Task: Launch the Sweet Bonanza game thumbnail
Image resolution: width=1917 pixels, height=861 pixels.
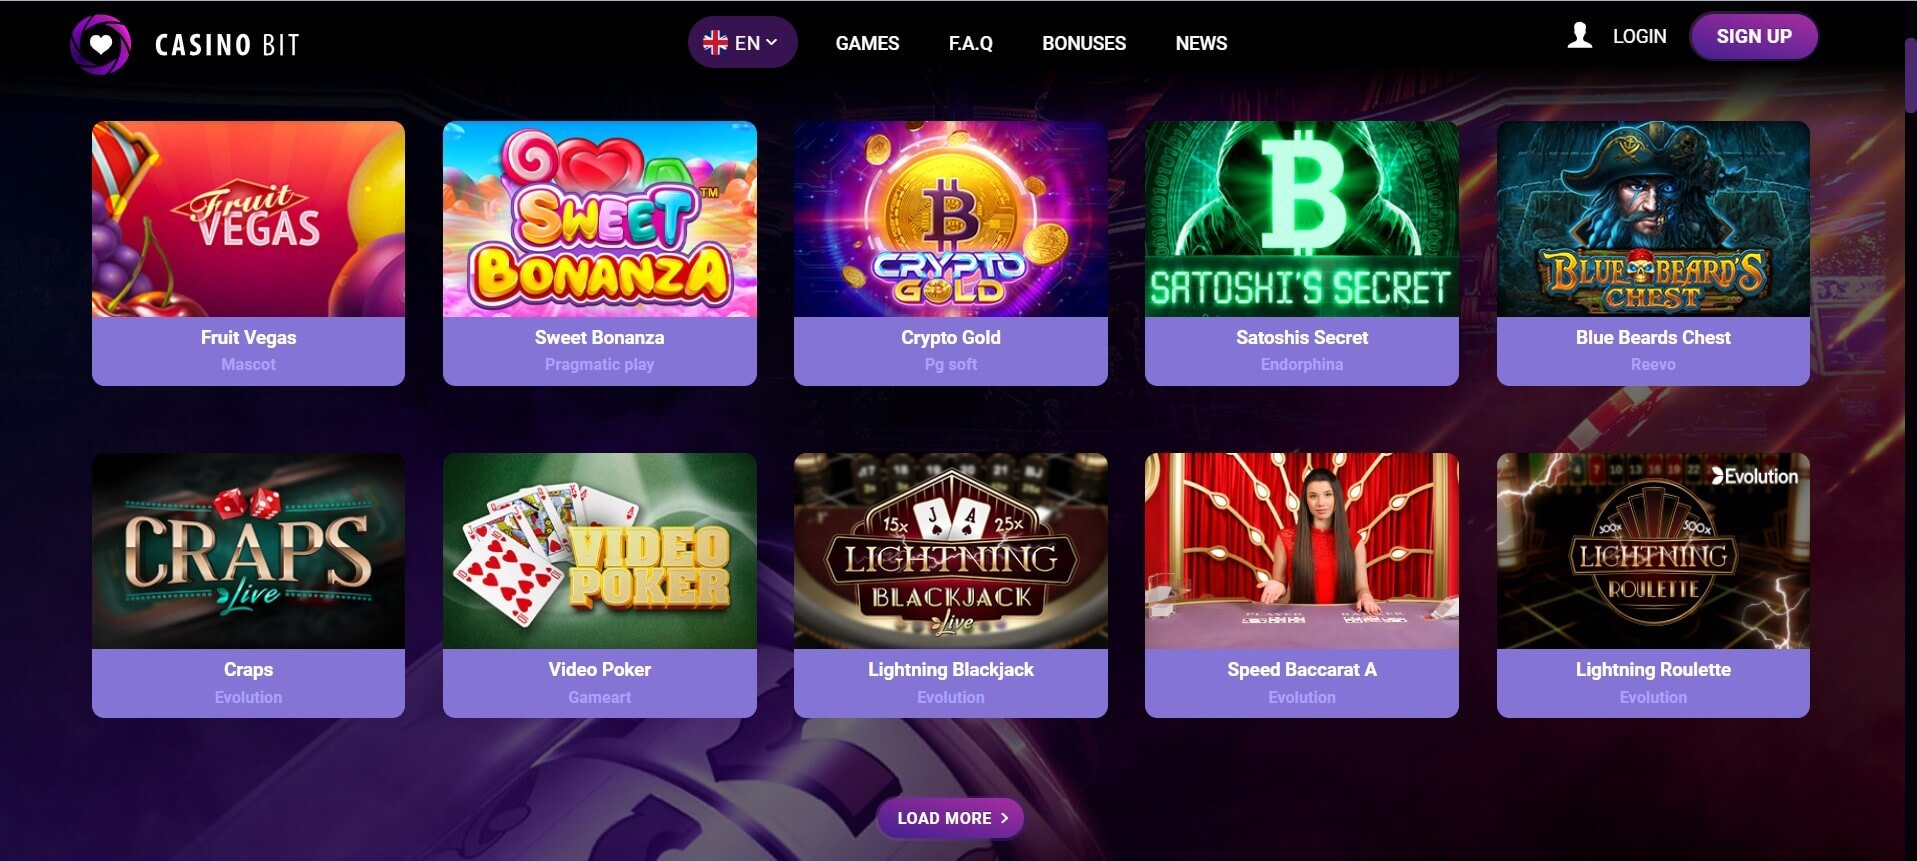Action: tap(599, 219)
